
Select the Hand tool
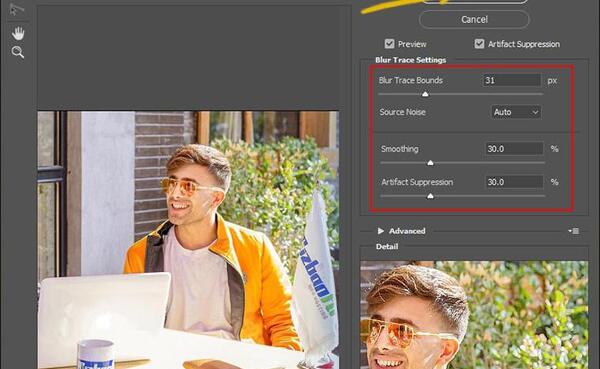click(x=18, y=34)
